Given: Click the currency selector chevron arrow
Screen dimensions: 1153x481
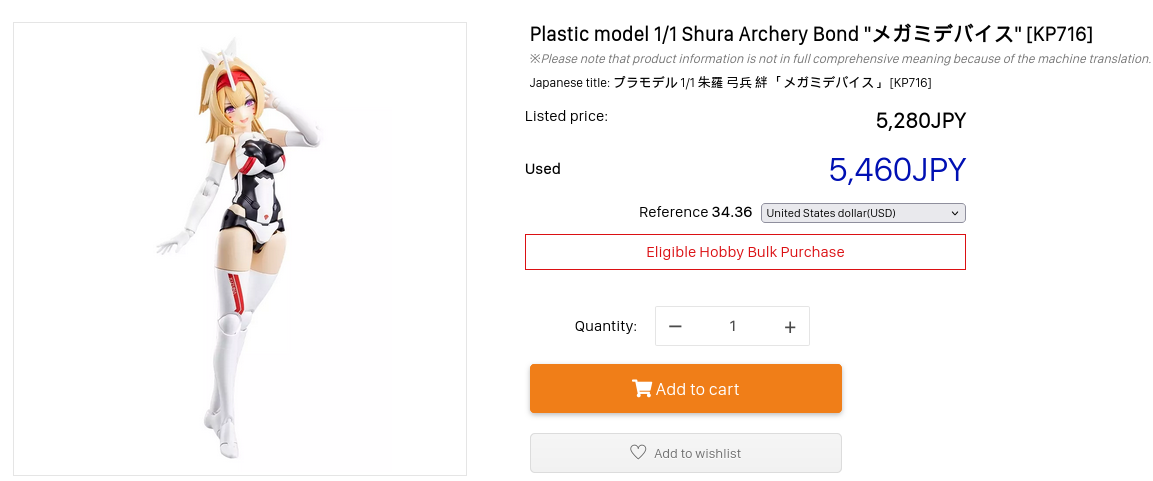Looking at the screenshot, I should point(956,213).
